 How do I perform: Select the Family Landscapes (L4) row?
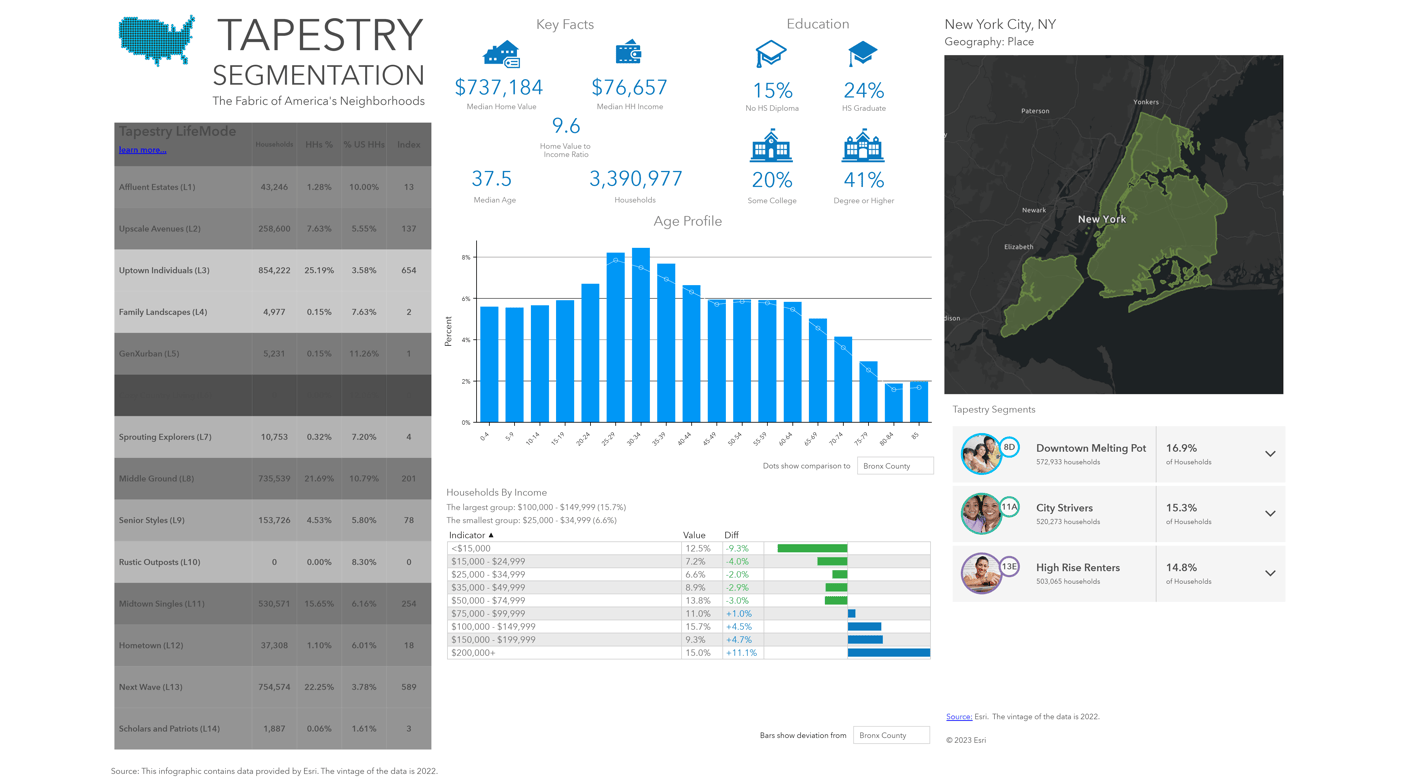point(273,312)
